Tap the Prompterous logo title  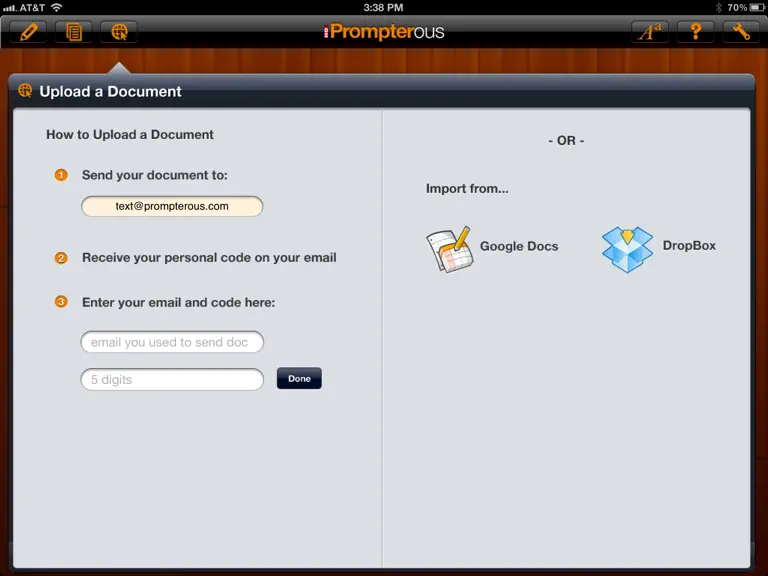pyautogui.click(x=384, y=32)
